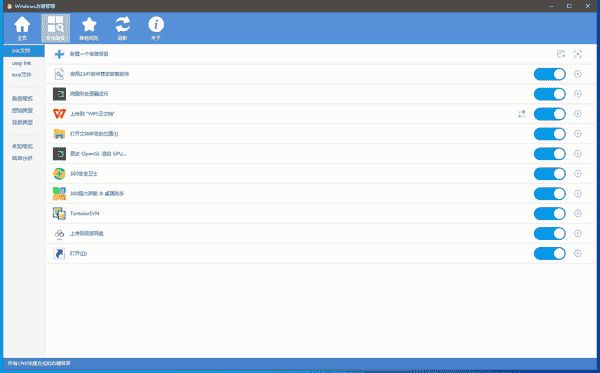Open the home page house icon
This screenshot has height=373, width=600.
click(x=22, y=25)
